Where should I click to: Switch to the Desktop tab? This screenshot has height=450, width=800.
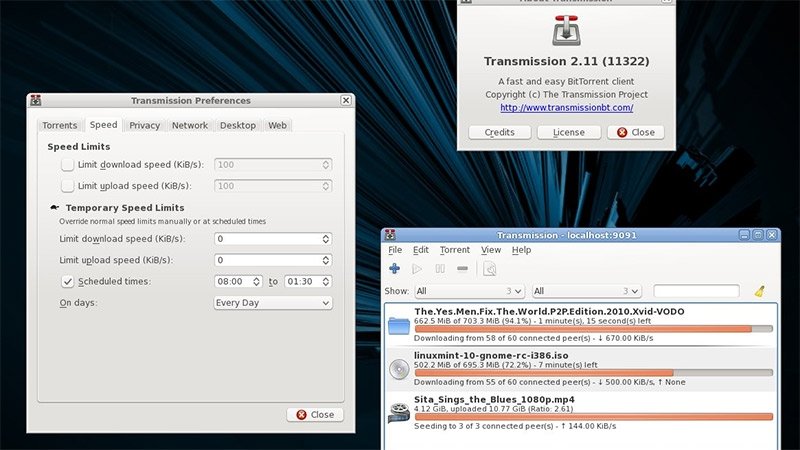tap(238, 126)
